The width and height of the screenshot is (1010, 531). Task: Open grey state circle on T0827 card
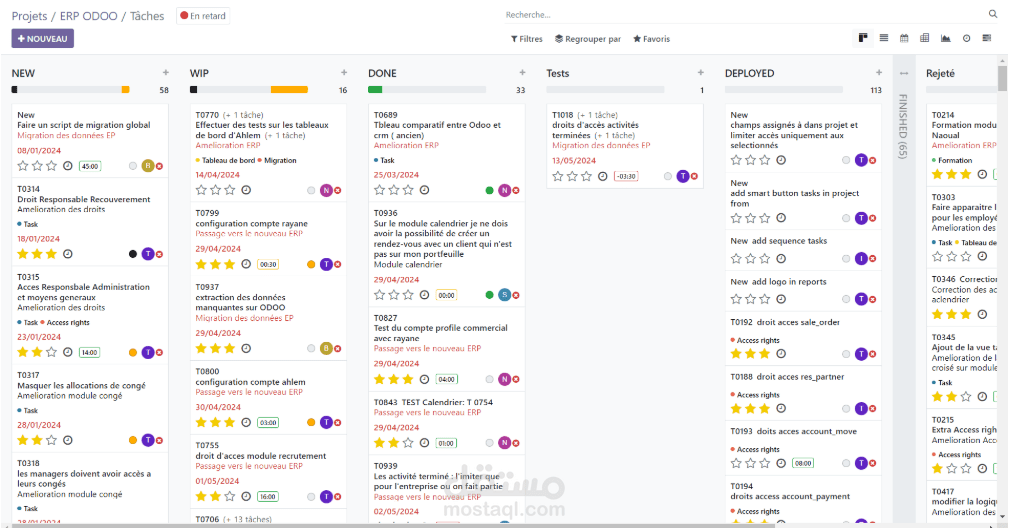490,380
